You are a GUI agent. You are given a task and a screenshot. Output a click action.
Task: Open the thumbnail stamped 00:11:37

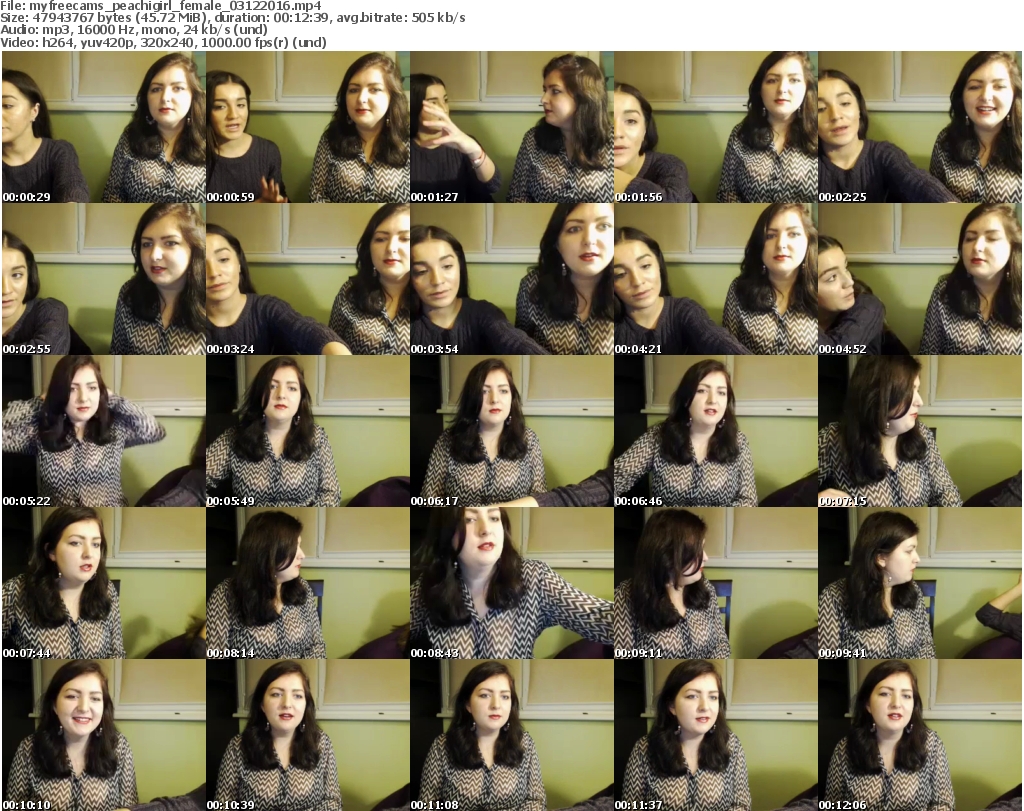(716, 735)
